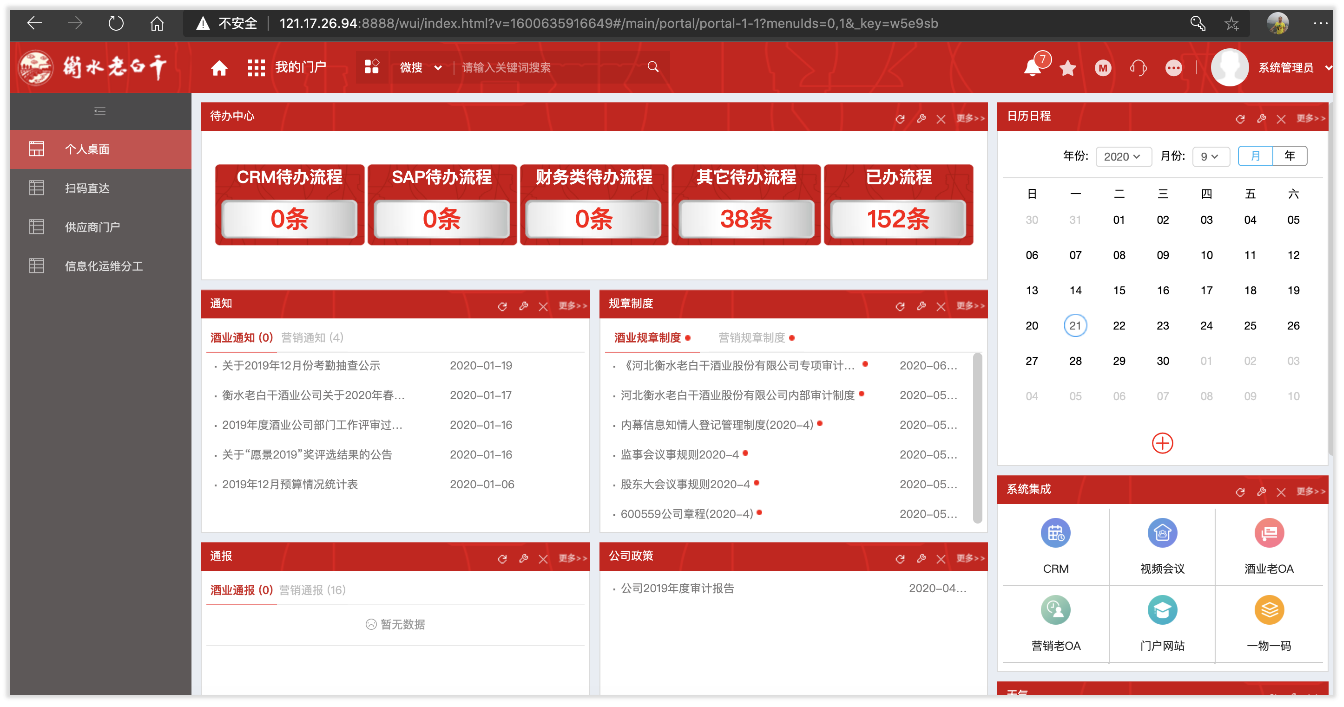Open the 年份 2020 dropdown
1344x707 pixels.
click(x=1124, y=157)
